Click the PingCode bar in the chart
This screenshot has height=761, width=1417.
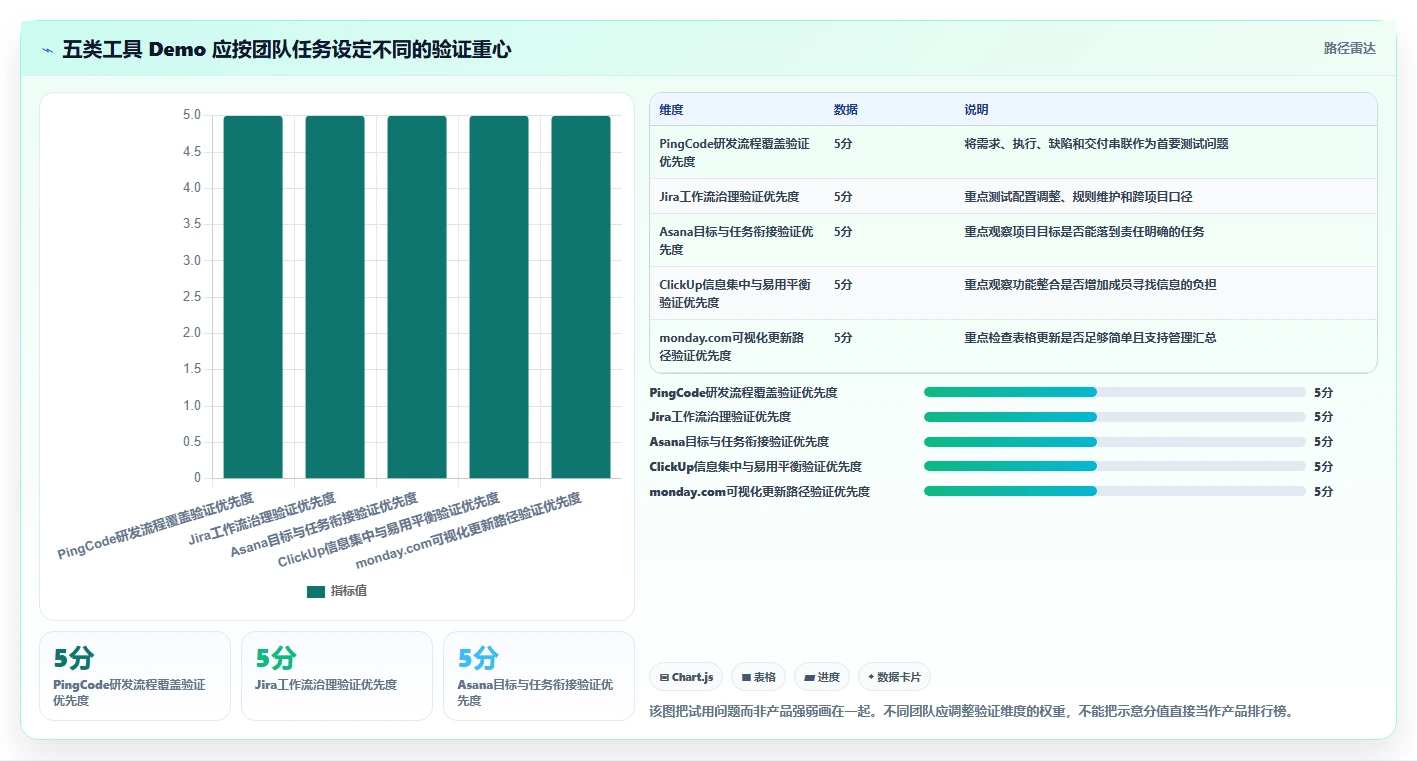coord(253,297)
